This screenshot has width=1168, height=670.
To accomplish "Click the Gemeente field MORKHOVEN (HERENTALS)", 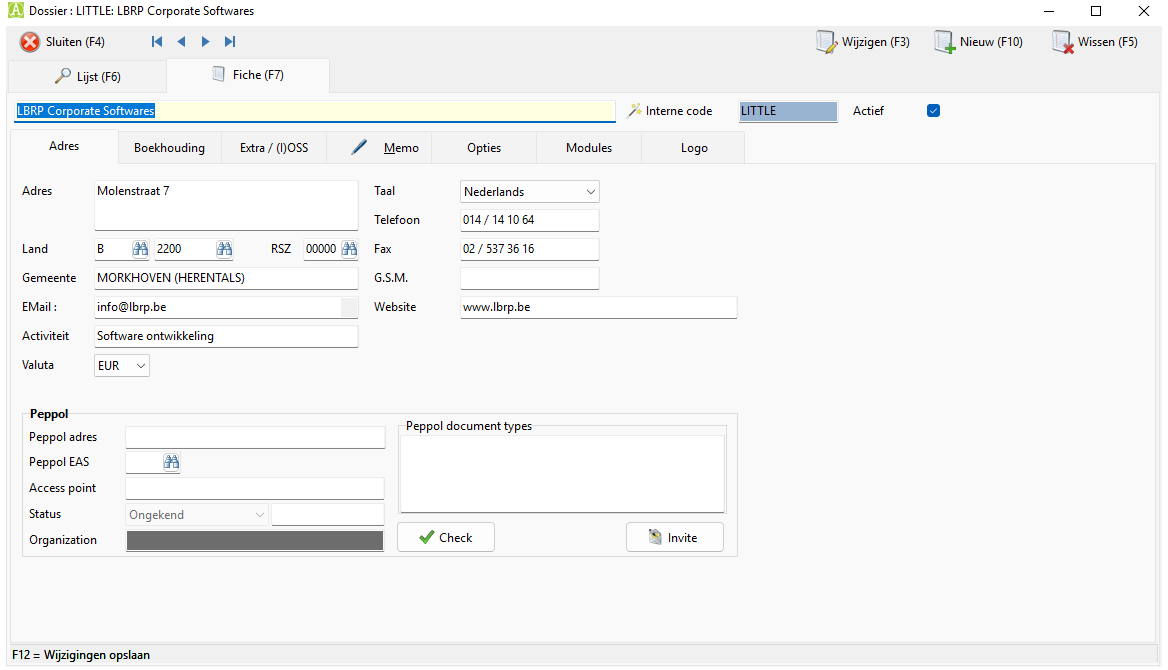I will coord(226,278).
